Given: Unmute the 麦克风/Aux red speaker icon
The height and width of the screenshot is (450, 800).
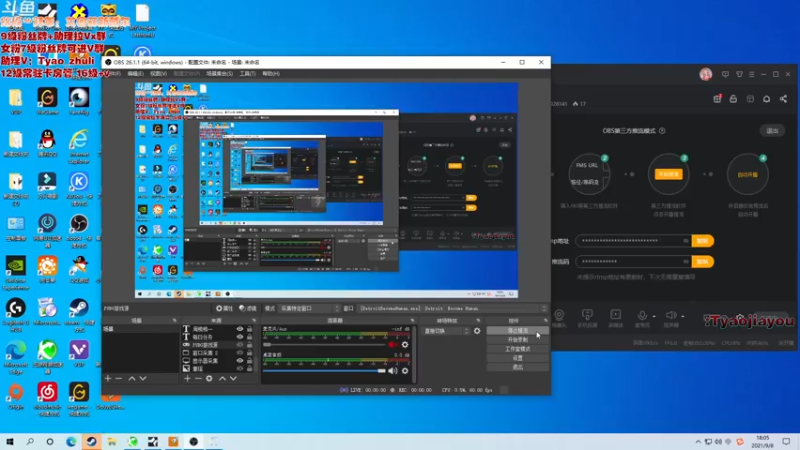Looking at the screenshot, I should click(x=392, y=345).
